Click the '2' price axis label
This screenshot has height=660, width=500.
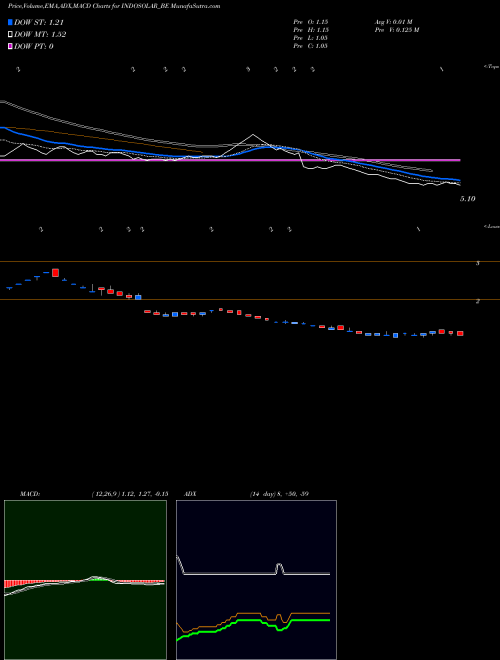[x=477, y=301]
